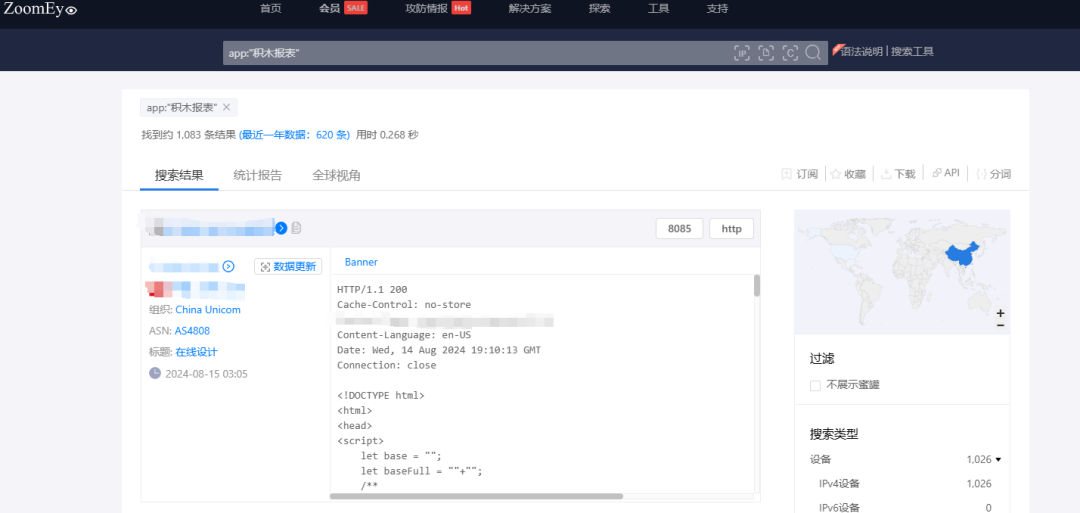This screenshot has width=1080, height=513.
Task: Click the Hot badge next to 攻防情报
Action: pyautogui.click(x=461, y=8)
